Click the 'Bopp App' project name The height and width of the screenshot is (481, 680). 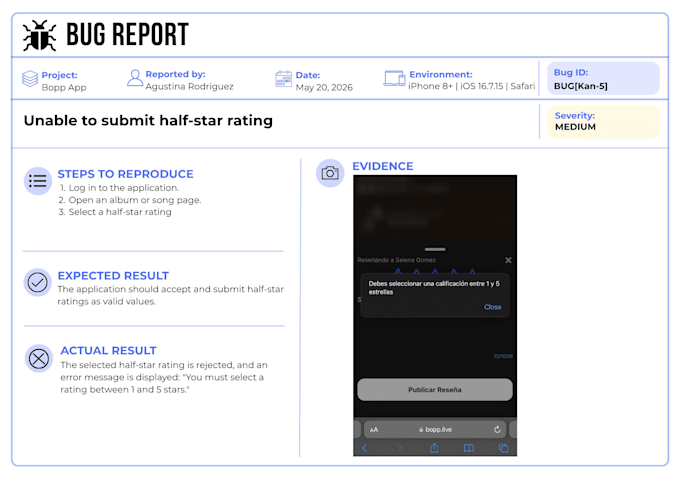[64, 88]
